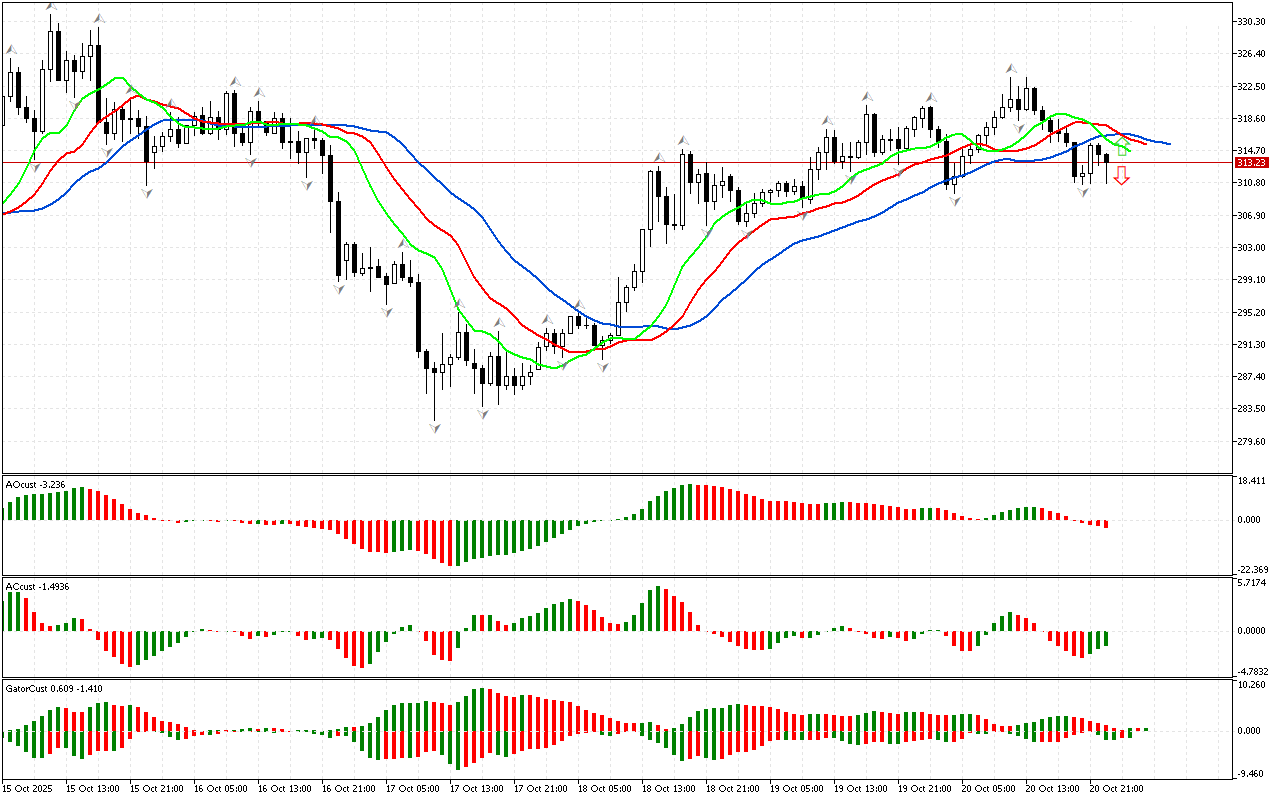The image size is (1280, 800).
Task: Click the red down arrow sell signal
Action: click(x=1122, y=176)
